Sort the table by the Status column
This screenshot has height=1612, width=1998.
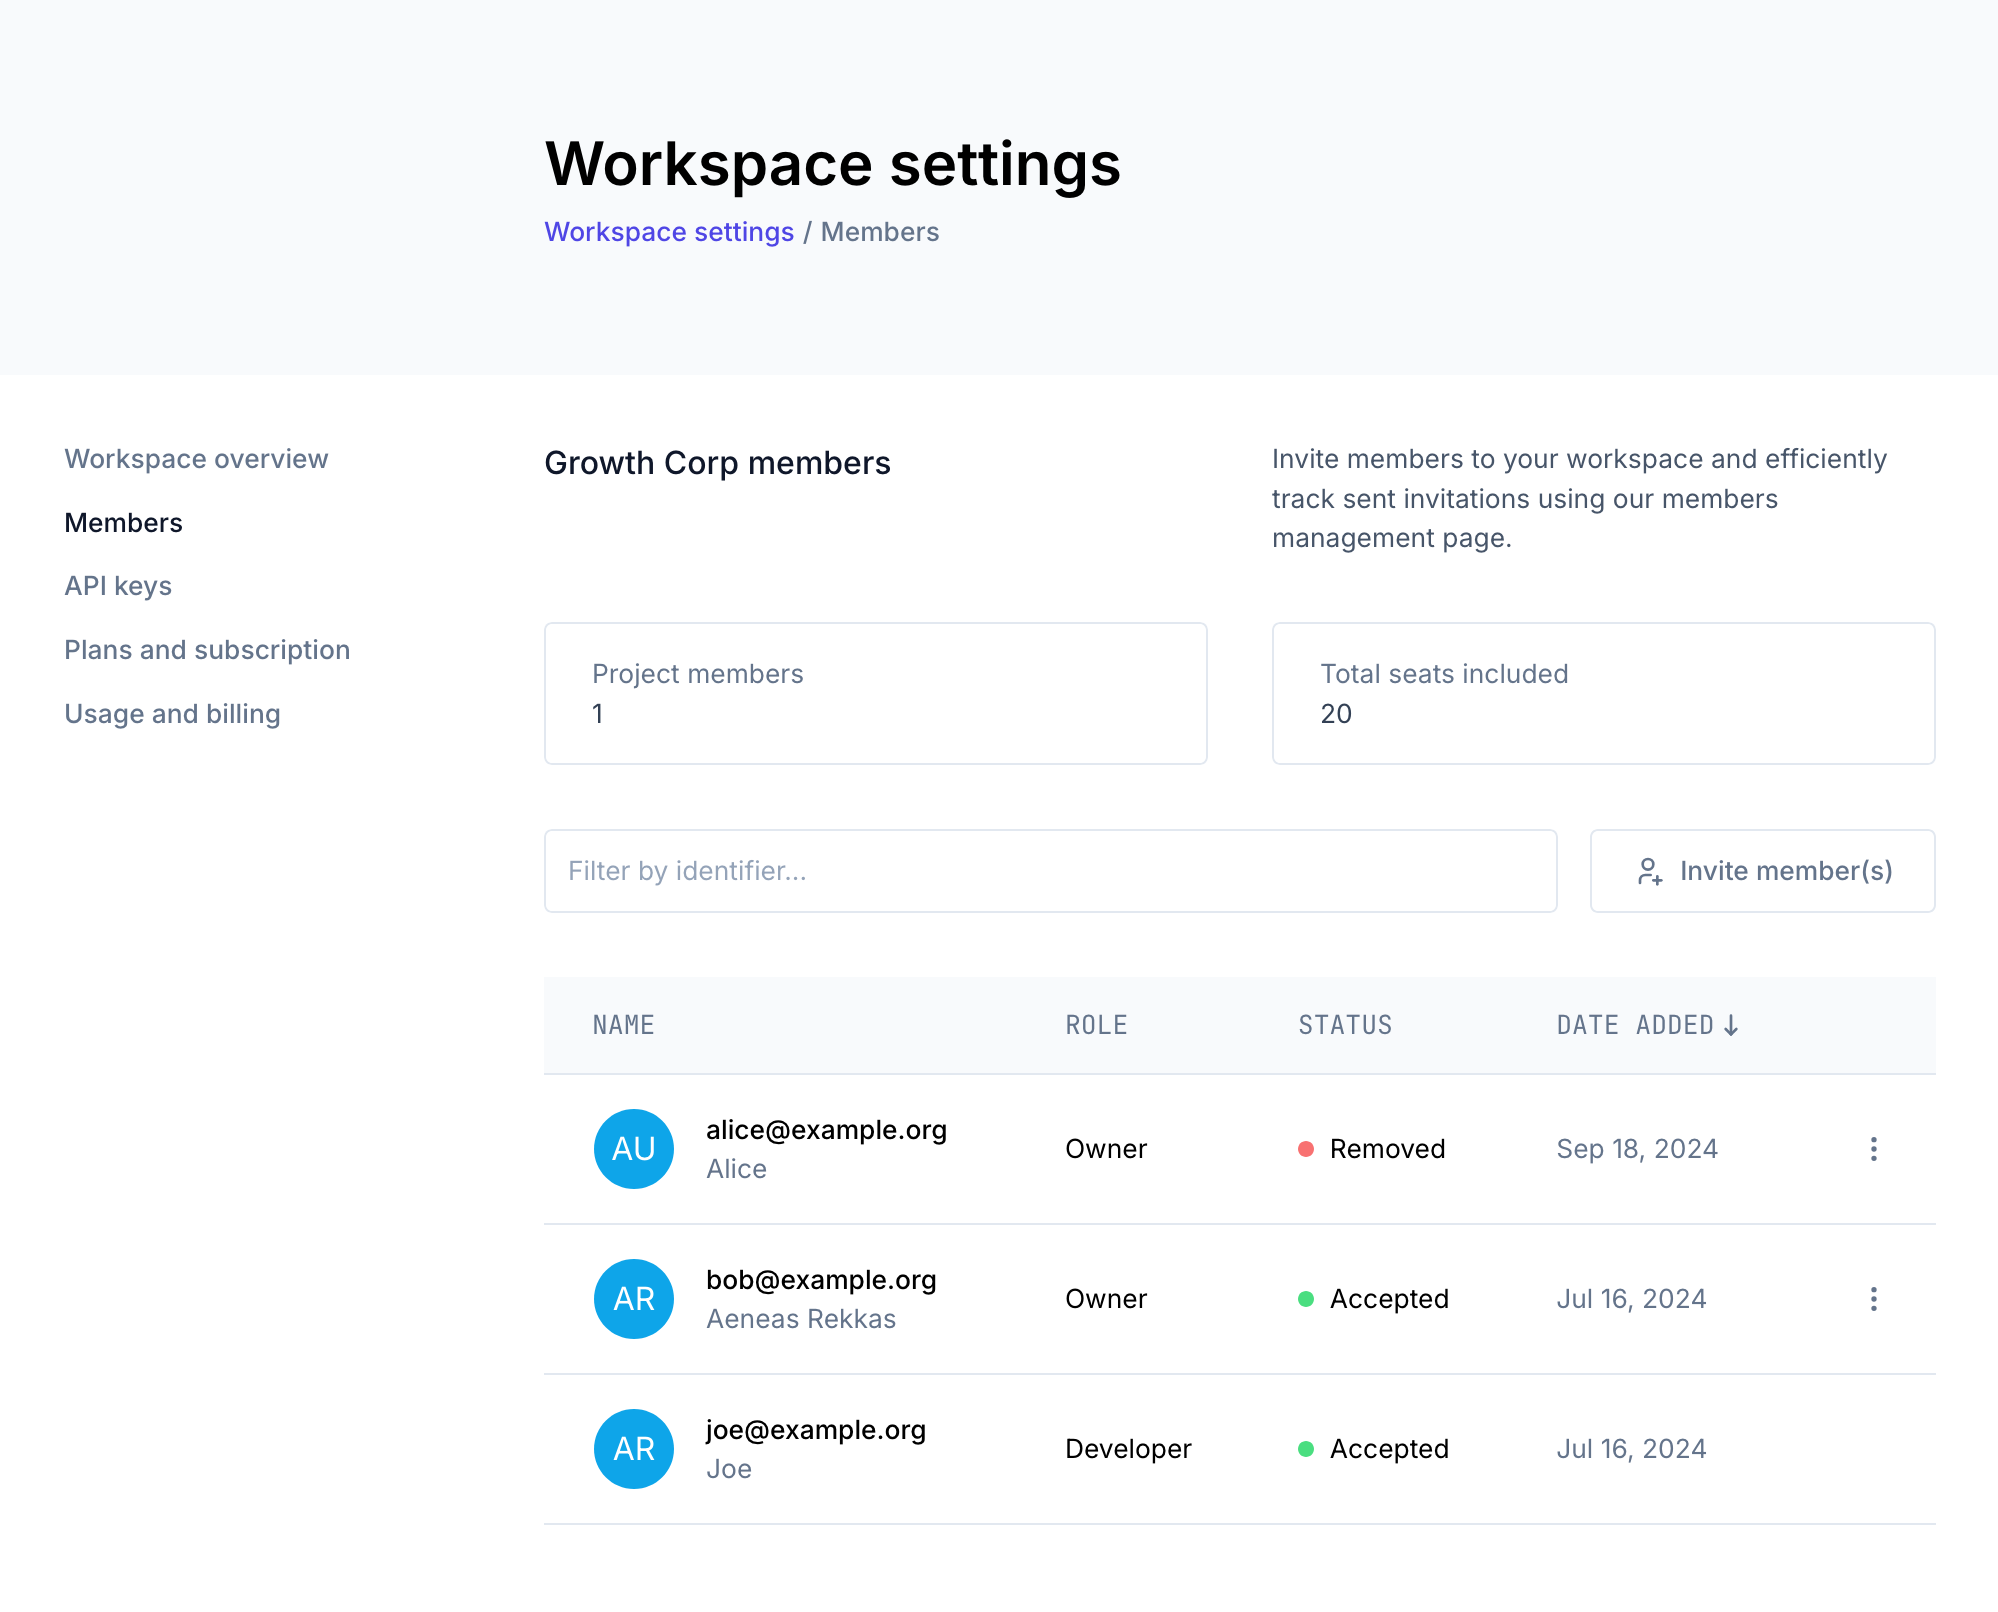point(1345,1025)
